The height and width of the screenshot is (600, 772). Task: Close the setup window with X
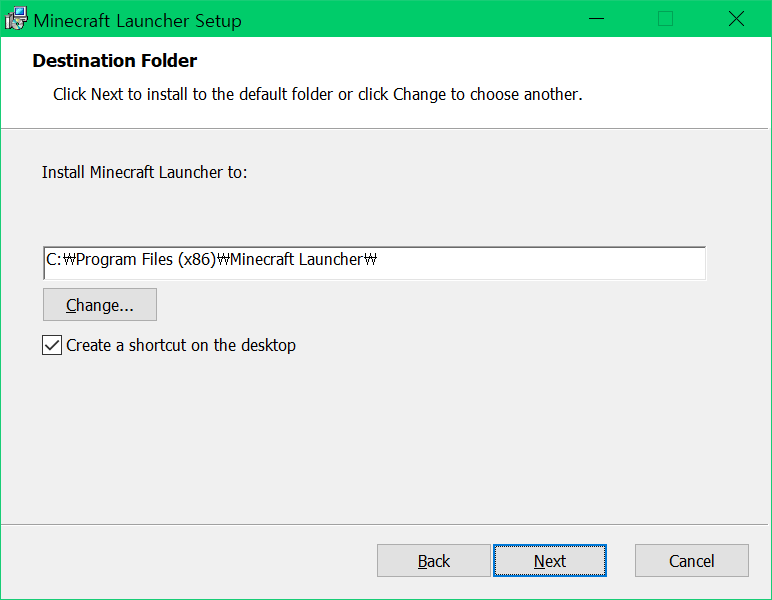(x=736, y=19)
